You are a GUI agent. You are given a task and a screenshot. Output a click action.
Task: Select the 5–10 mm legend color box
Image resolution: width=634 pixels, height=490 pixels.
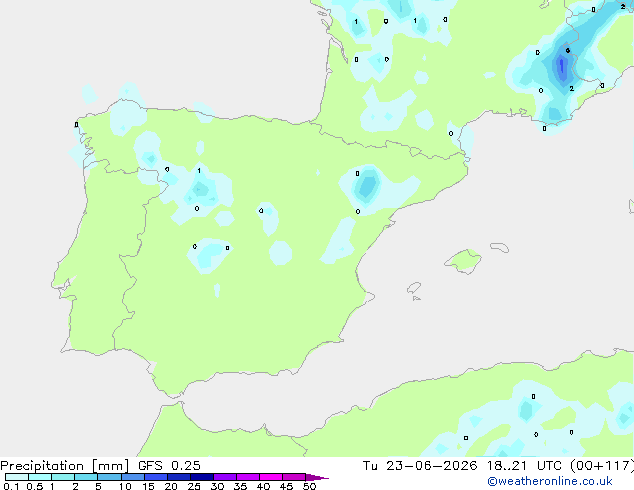[x=109, y=477]
